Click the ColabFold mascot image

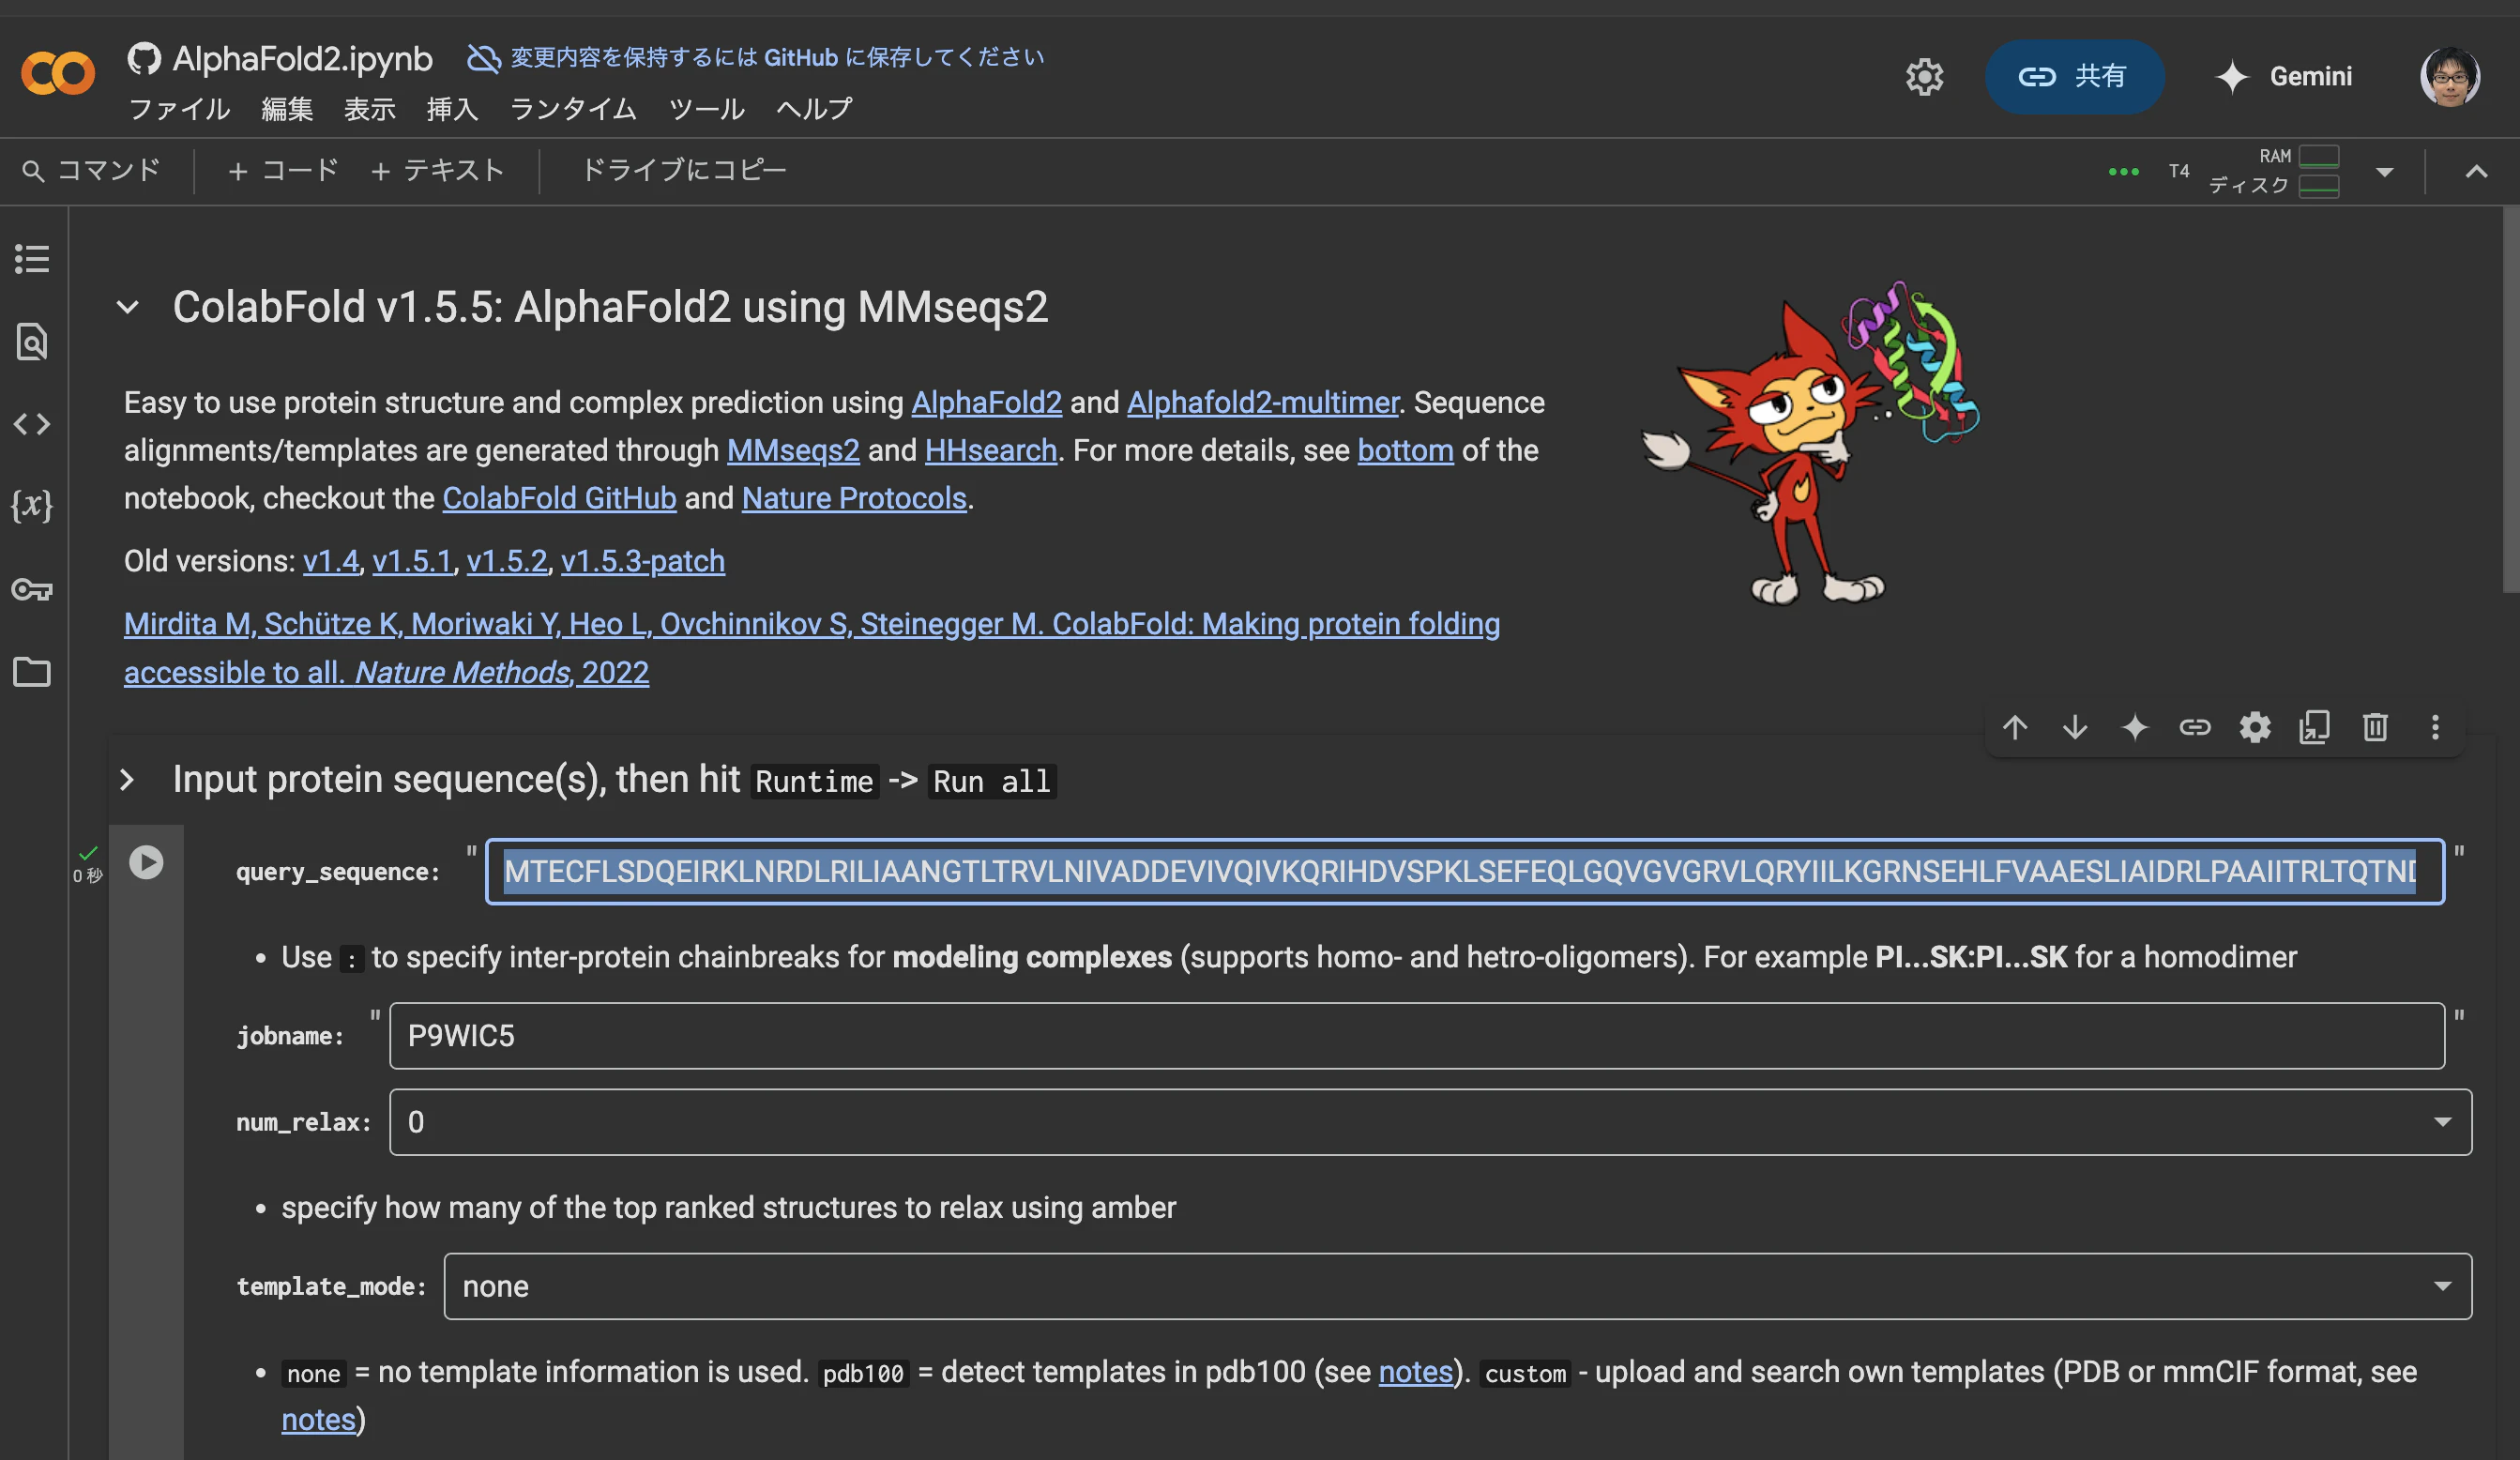pyautogui.click(x=1811, y=442)
